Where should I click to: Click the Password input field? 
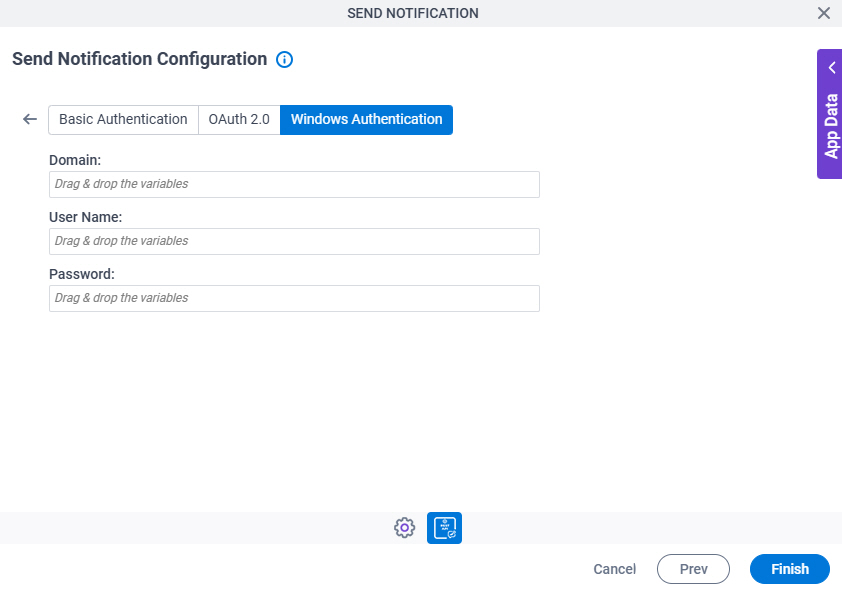click(294, 298)
